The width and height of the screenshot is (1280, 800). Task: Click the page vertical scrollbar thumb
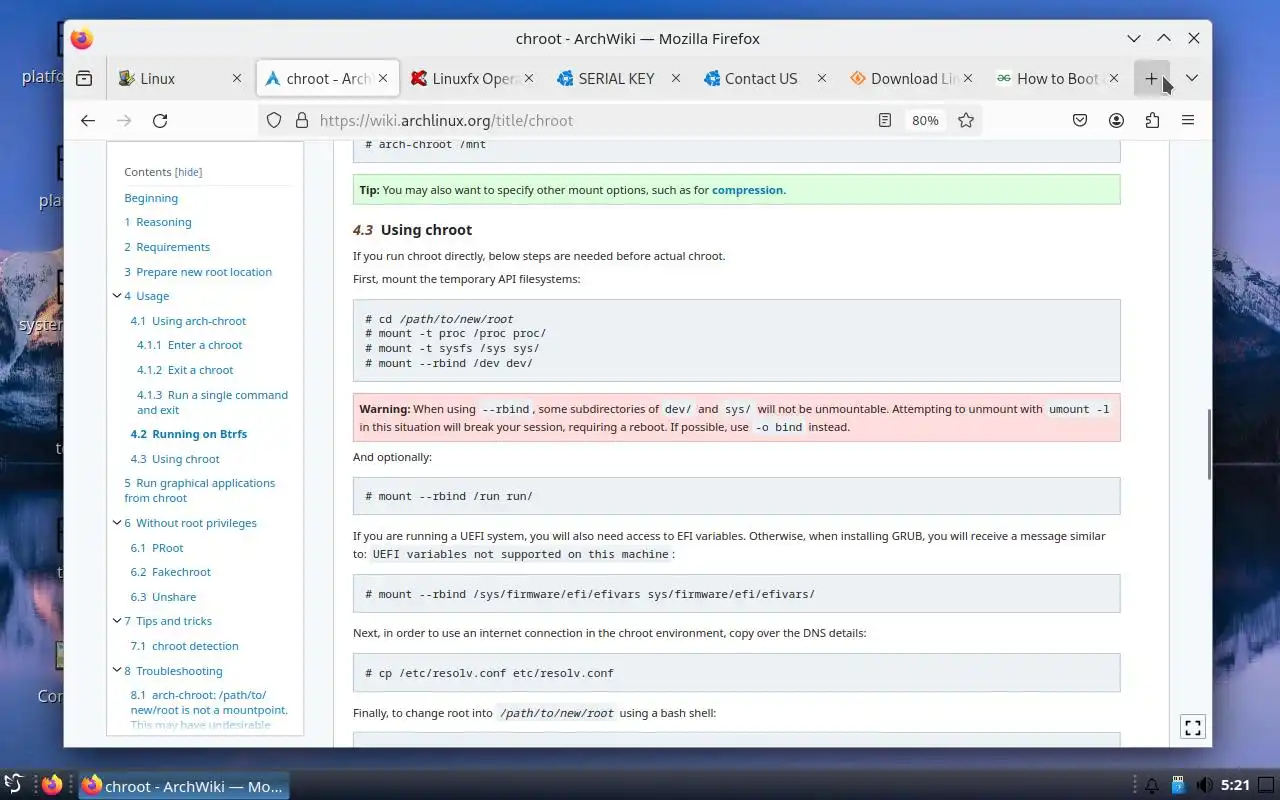click(x=1210, y=444)
